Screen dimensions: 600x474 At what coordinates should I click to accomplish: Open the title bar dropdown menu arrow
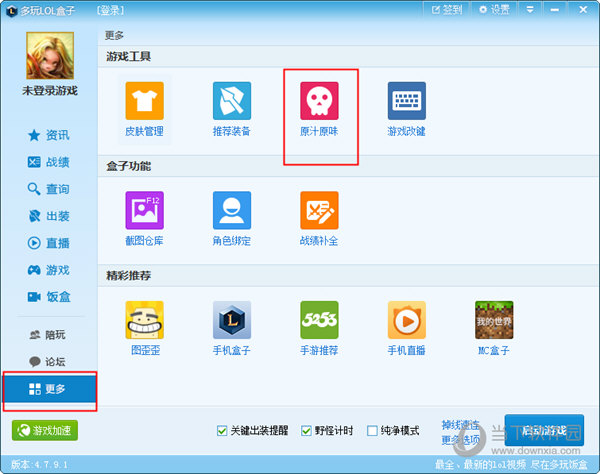click(x=530, y=10)
